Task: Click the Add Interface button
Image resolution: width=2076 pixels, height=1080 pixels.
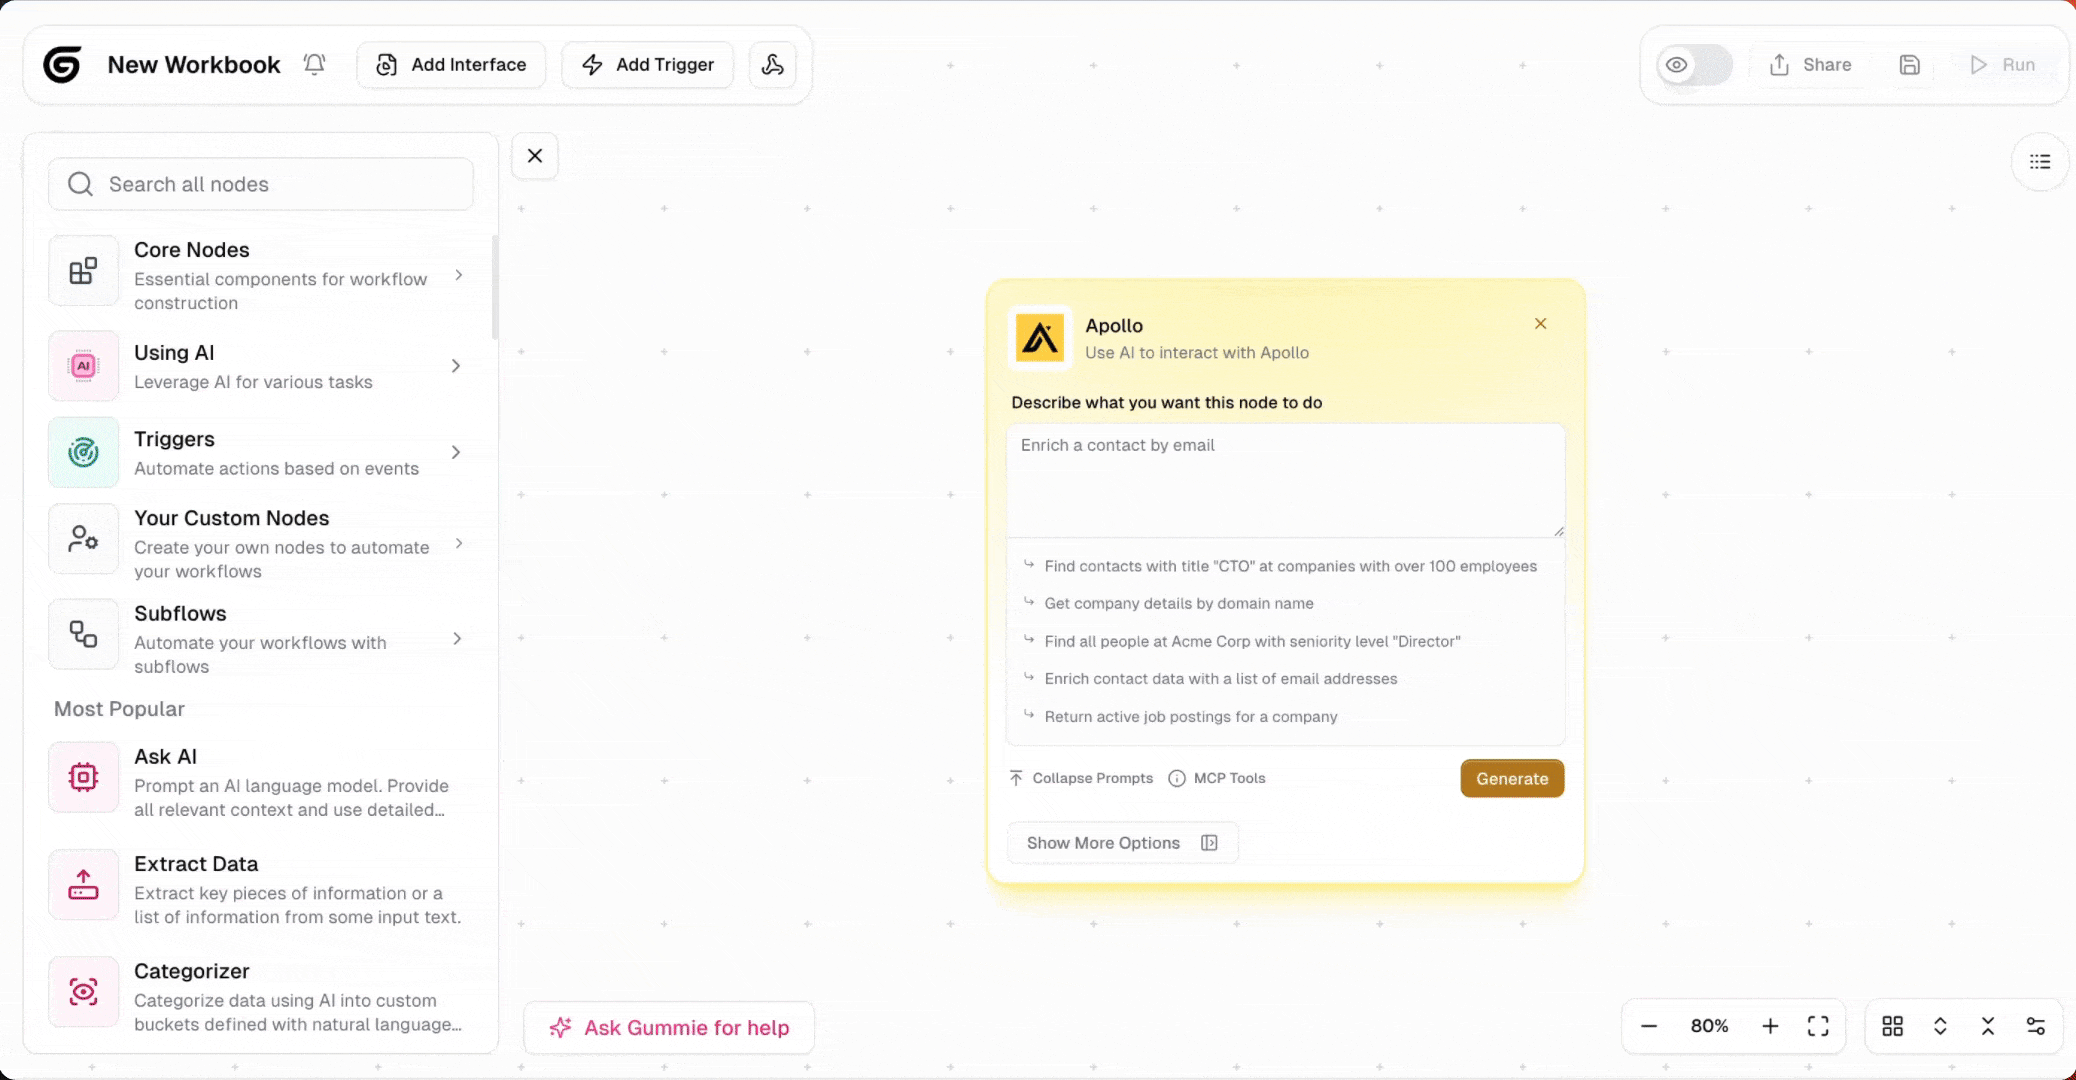Action: (451, 65)
